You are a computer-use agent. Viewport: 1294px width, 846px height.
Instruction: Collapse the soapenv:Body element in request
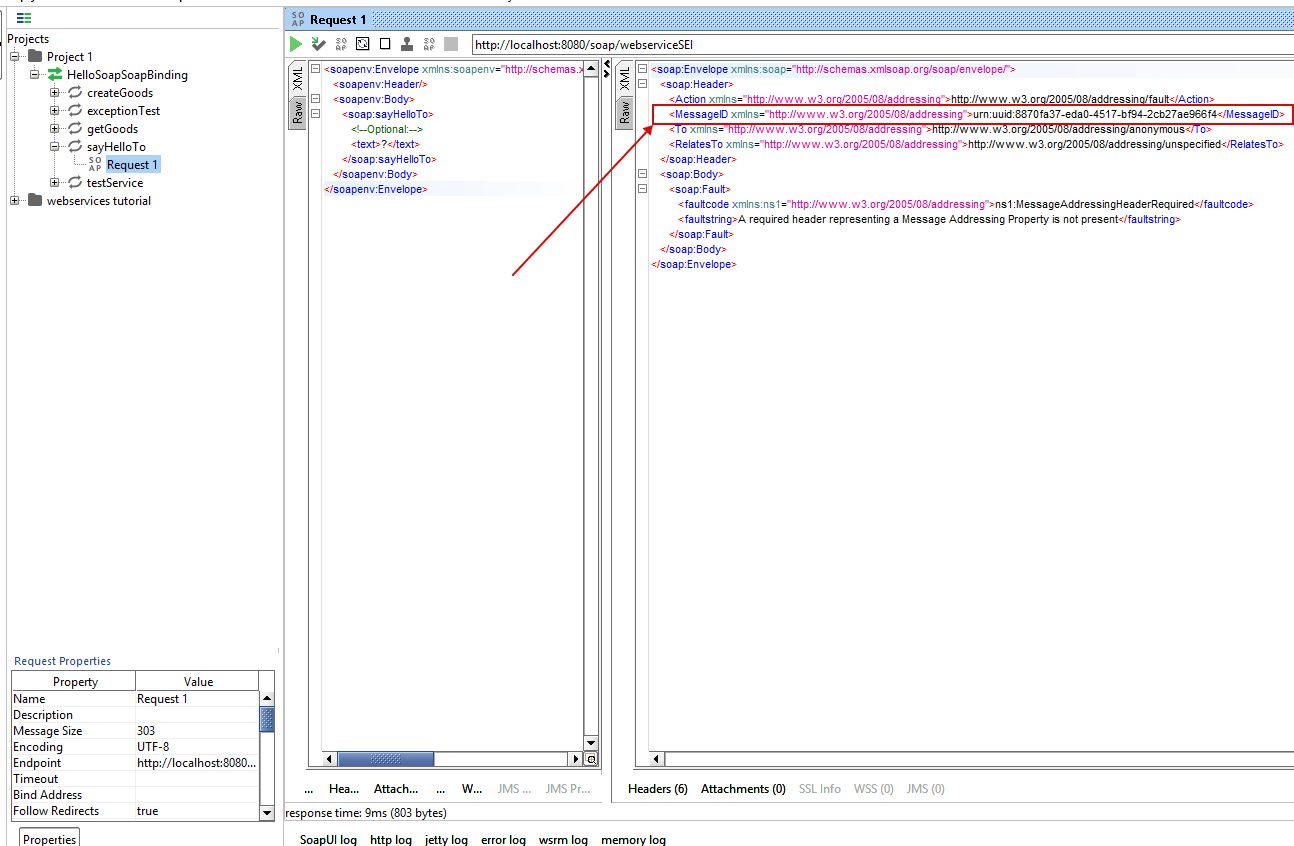315,99
